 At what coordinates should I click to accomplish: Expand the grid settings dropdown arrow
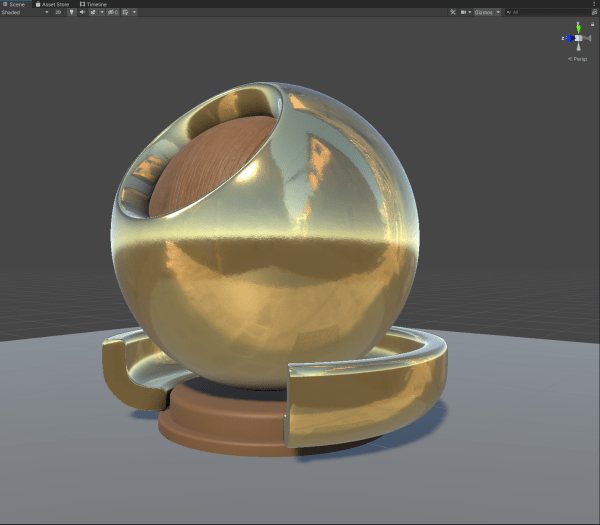tap(135, 12)
